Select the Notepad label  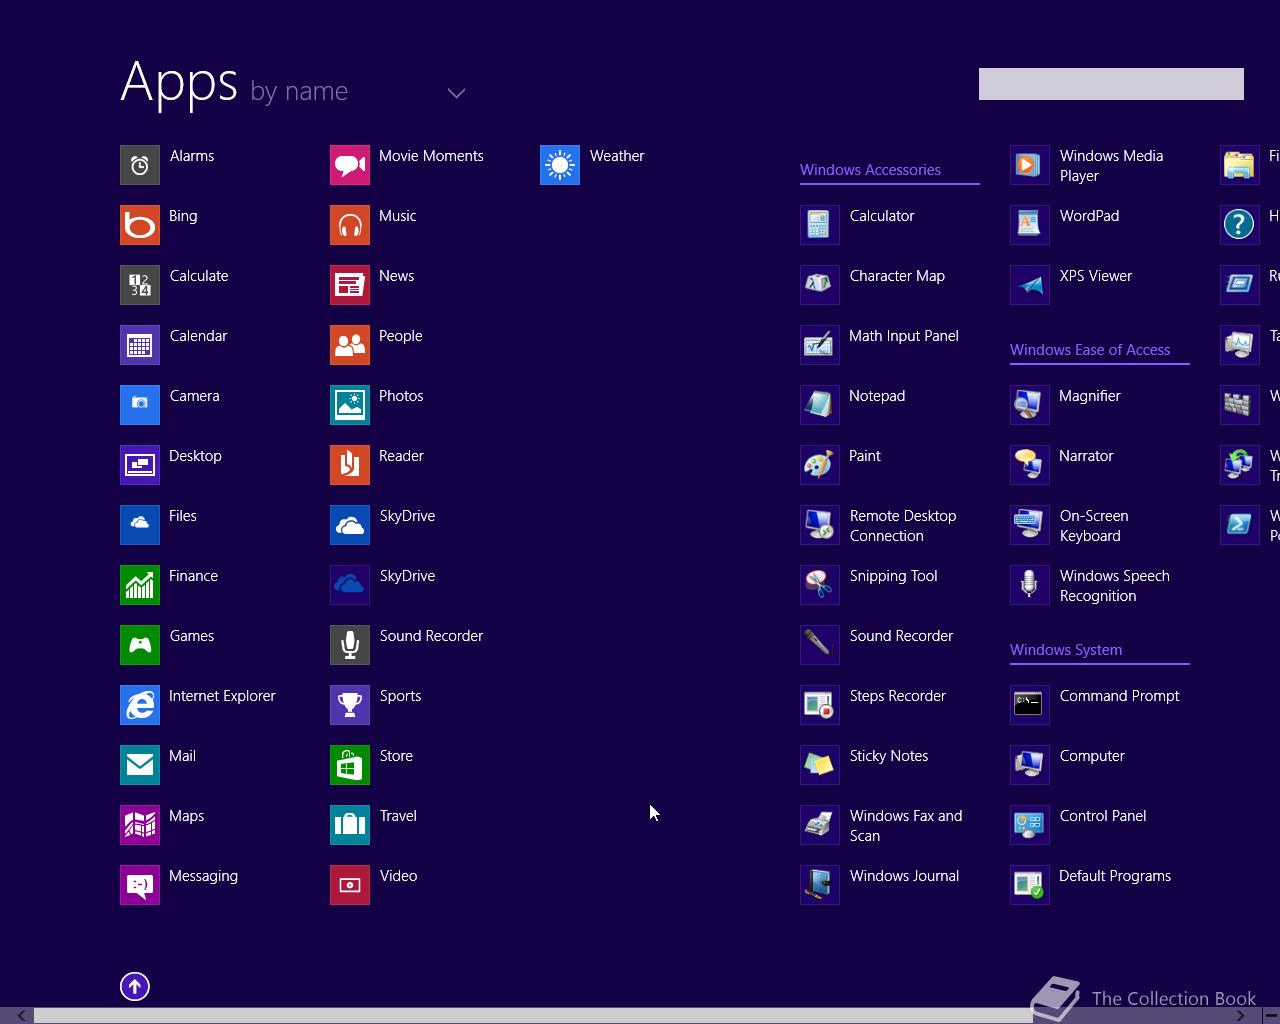click(x=877, y=396)
